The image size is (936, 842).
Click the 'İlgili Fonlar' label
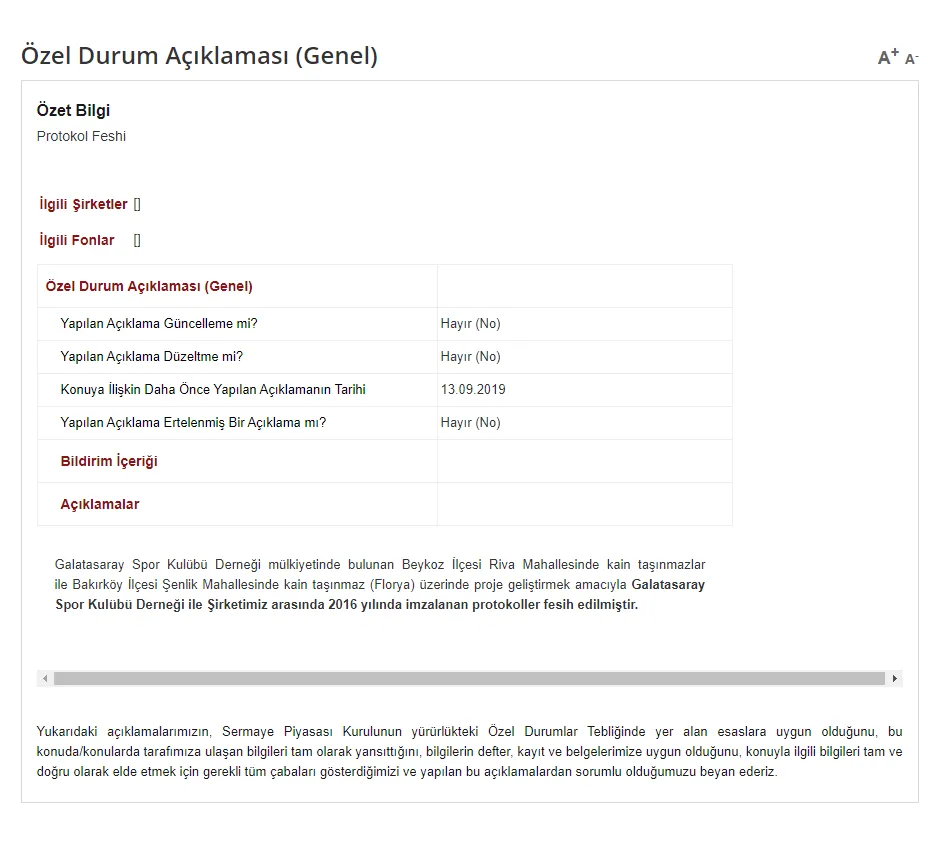pos(76,240)
